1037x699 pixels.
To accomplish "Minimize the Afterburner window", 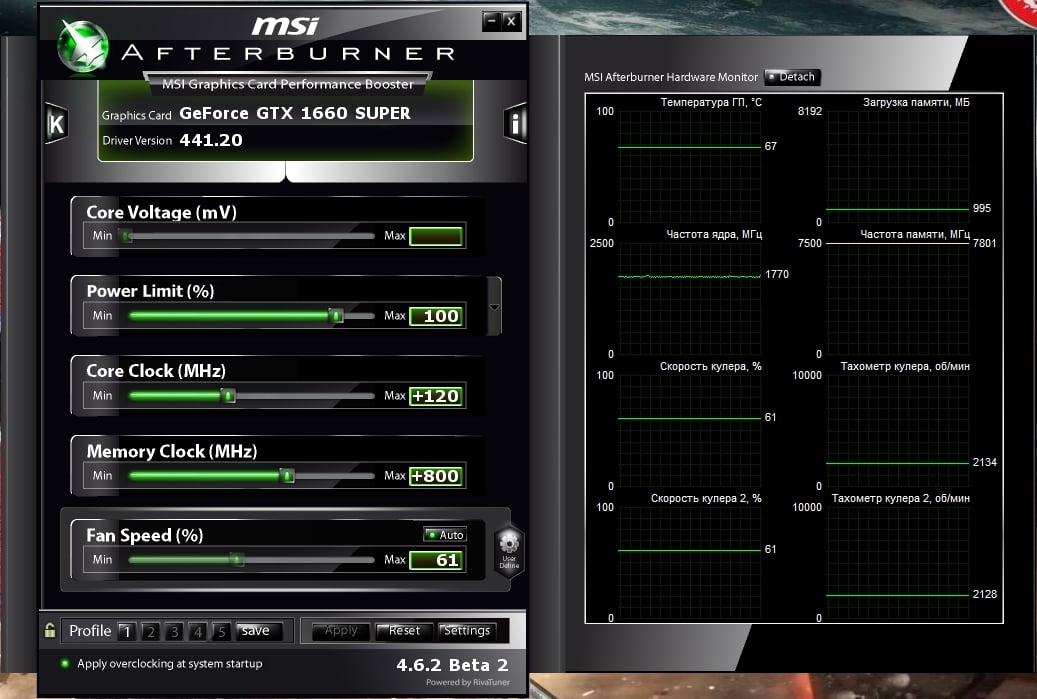I will click(491, 20).
